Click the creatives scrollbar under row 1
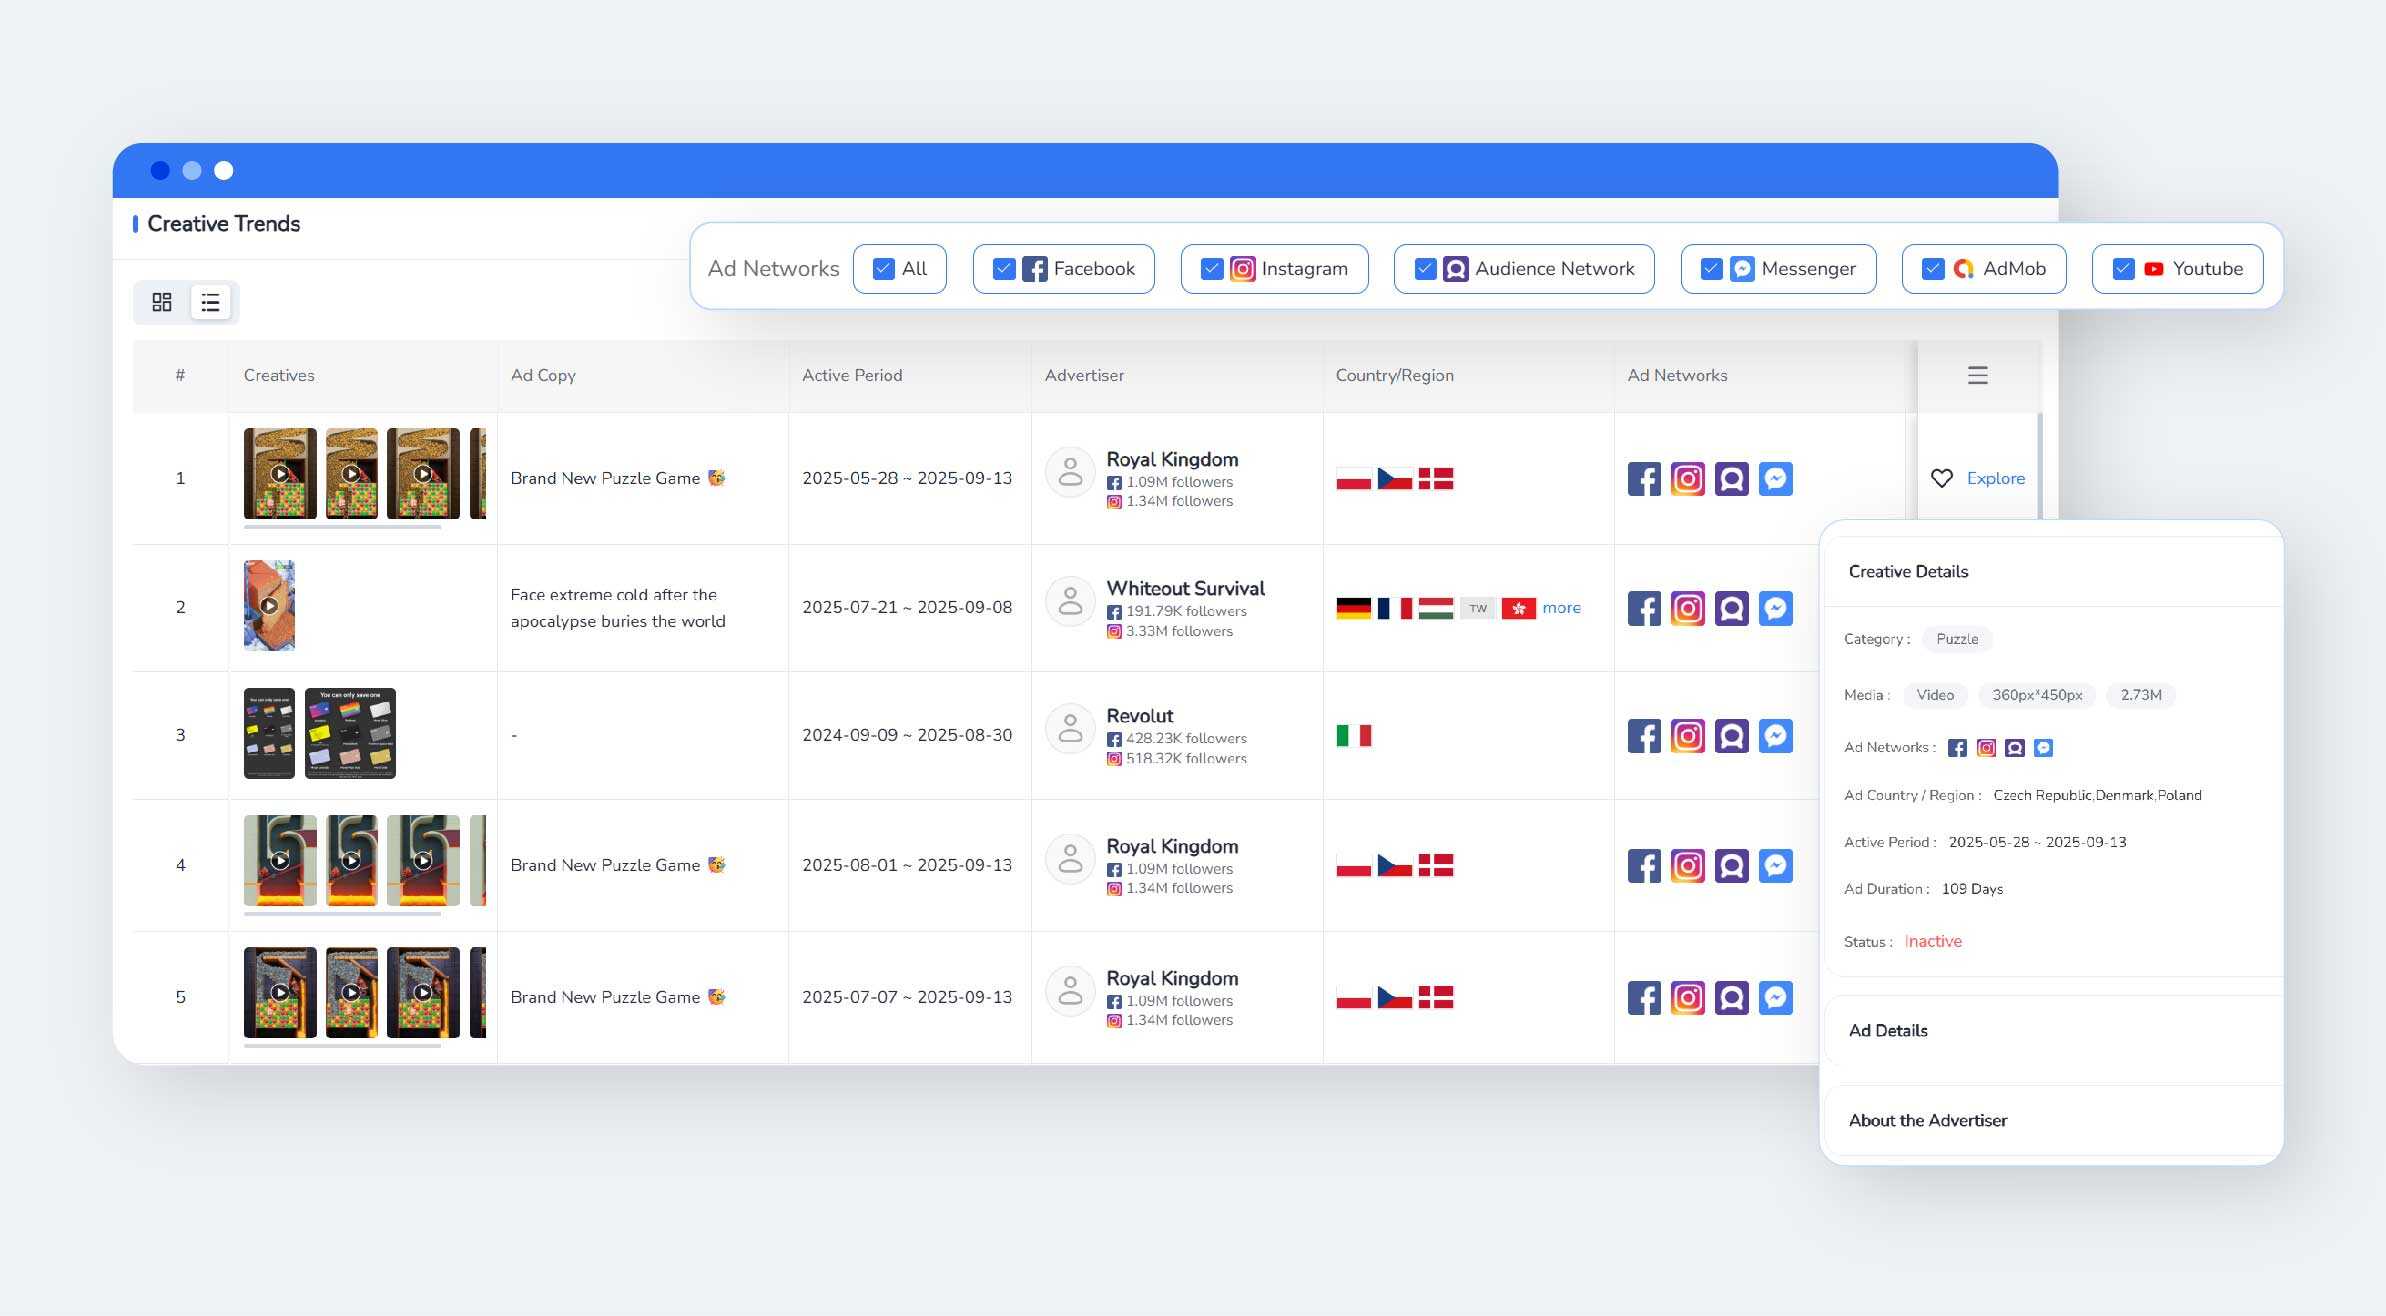Image resolution: width=2386 pixels, height=1316 pixels. pos(342,527)
